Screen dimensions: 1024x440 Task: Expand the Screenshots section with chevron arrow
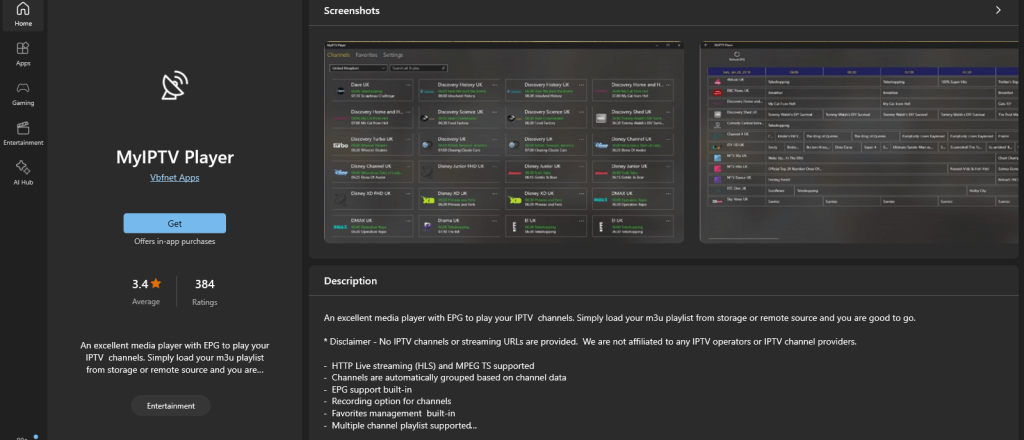(x=997, y=10)
